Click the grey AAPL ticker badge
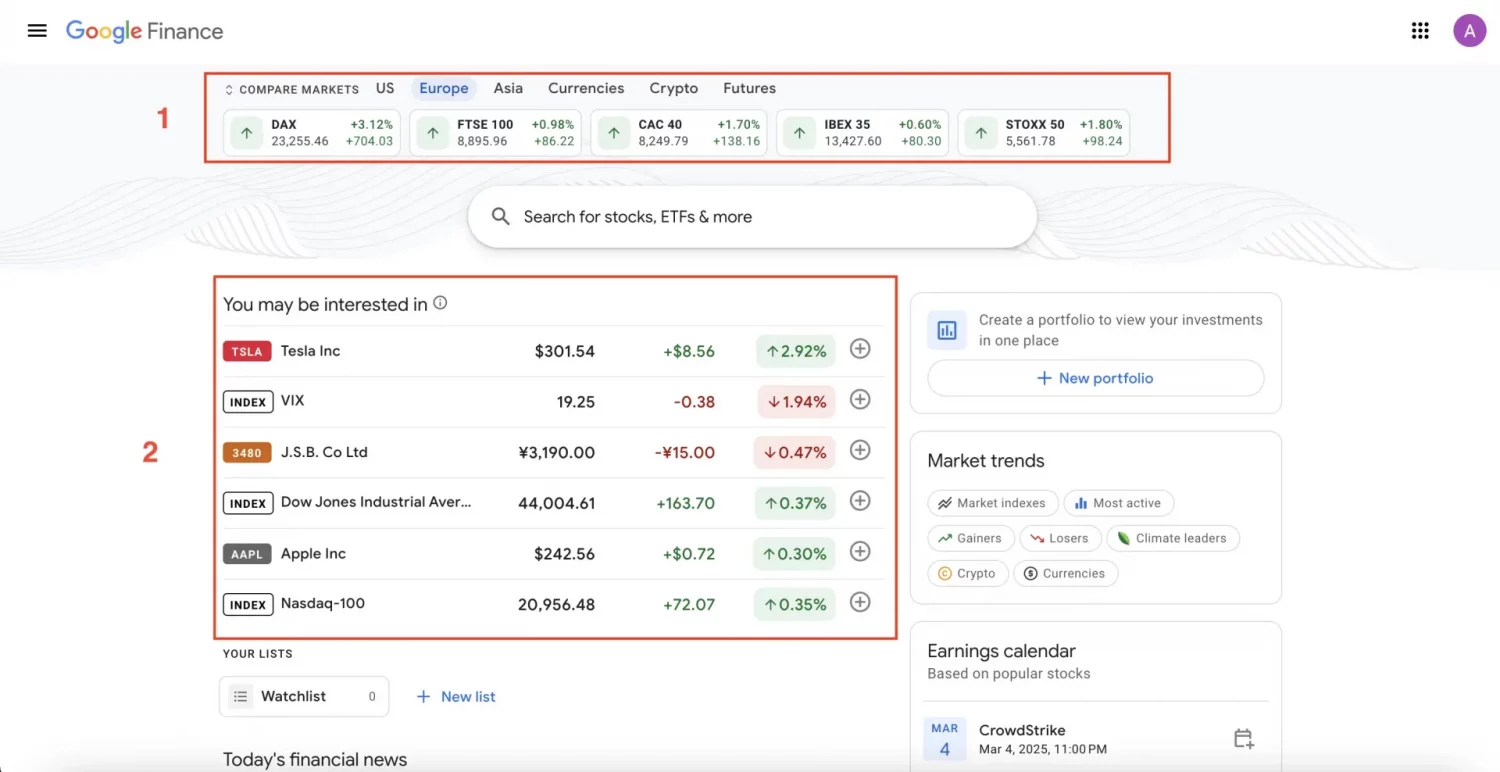The width and height of the screenshot is (1500, 772). click(247, 553)
